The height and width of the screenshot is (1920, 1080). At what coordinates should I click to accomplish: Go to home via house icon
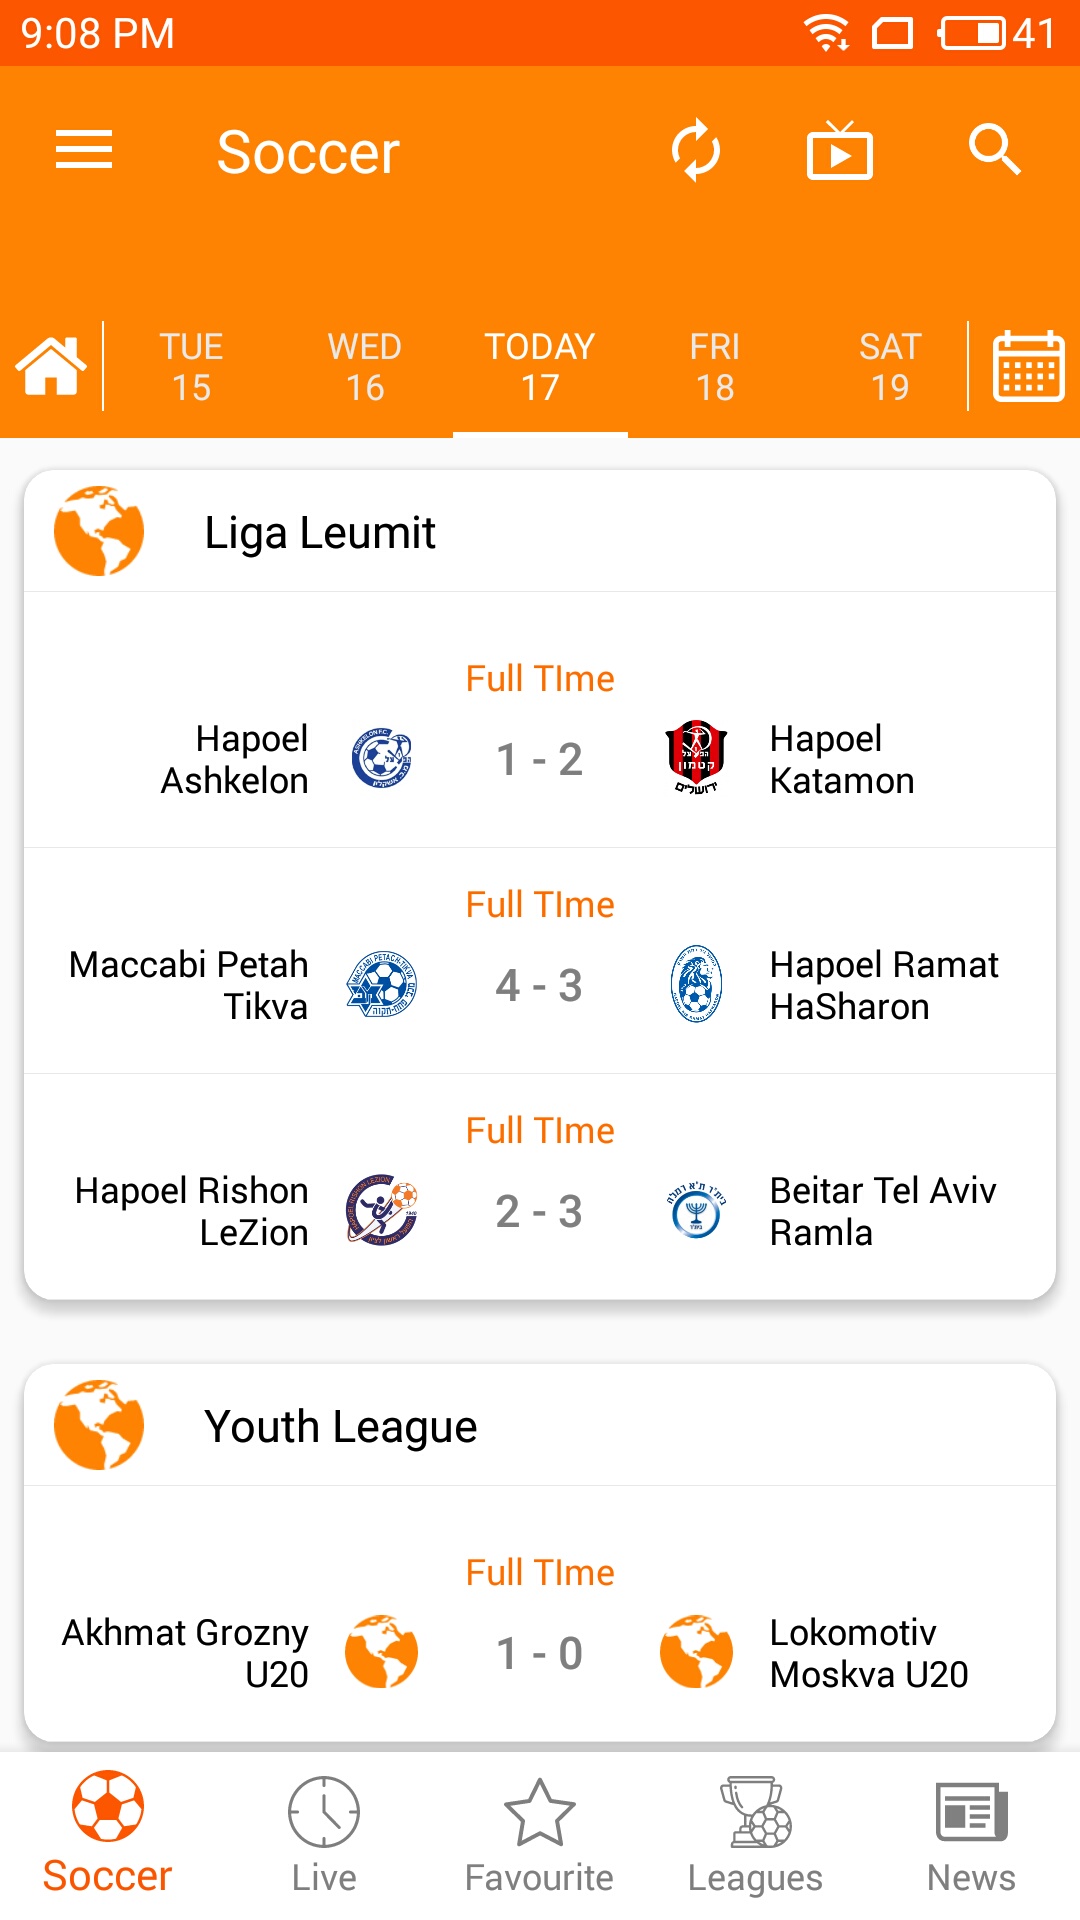(x=51, y=366)
